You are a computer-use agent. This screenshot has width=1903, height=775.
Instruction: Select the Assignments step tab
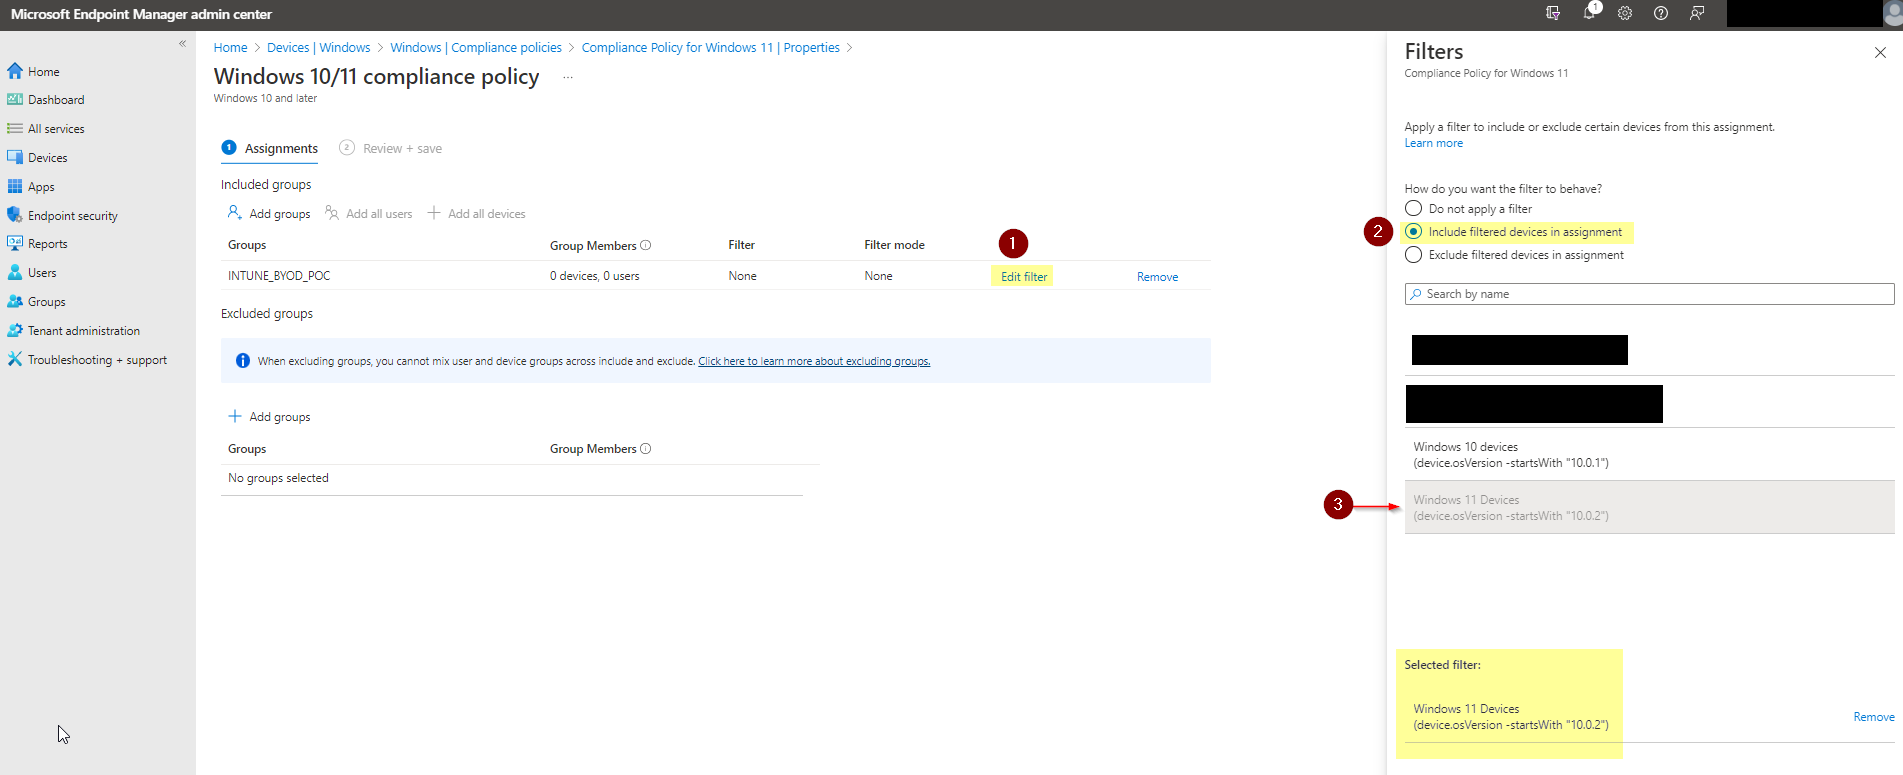pos(270,148)
